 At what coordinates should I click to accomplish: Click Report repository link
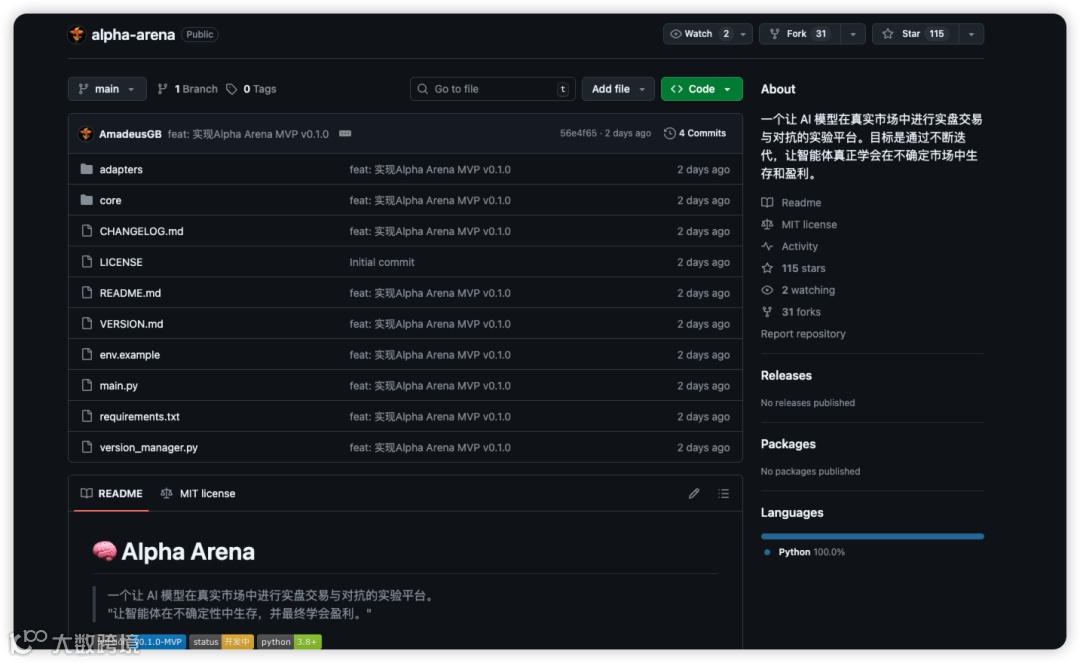coord(802,334)
